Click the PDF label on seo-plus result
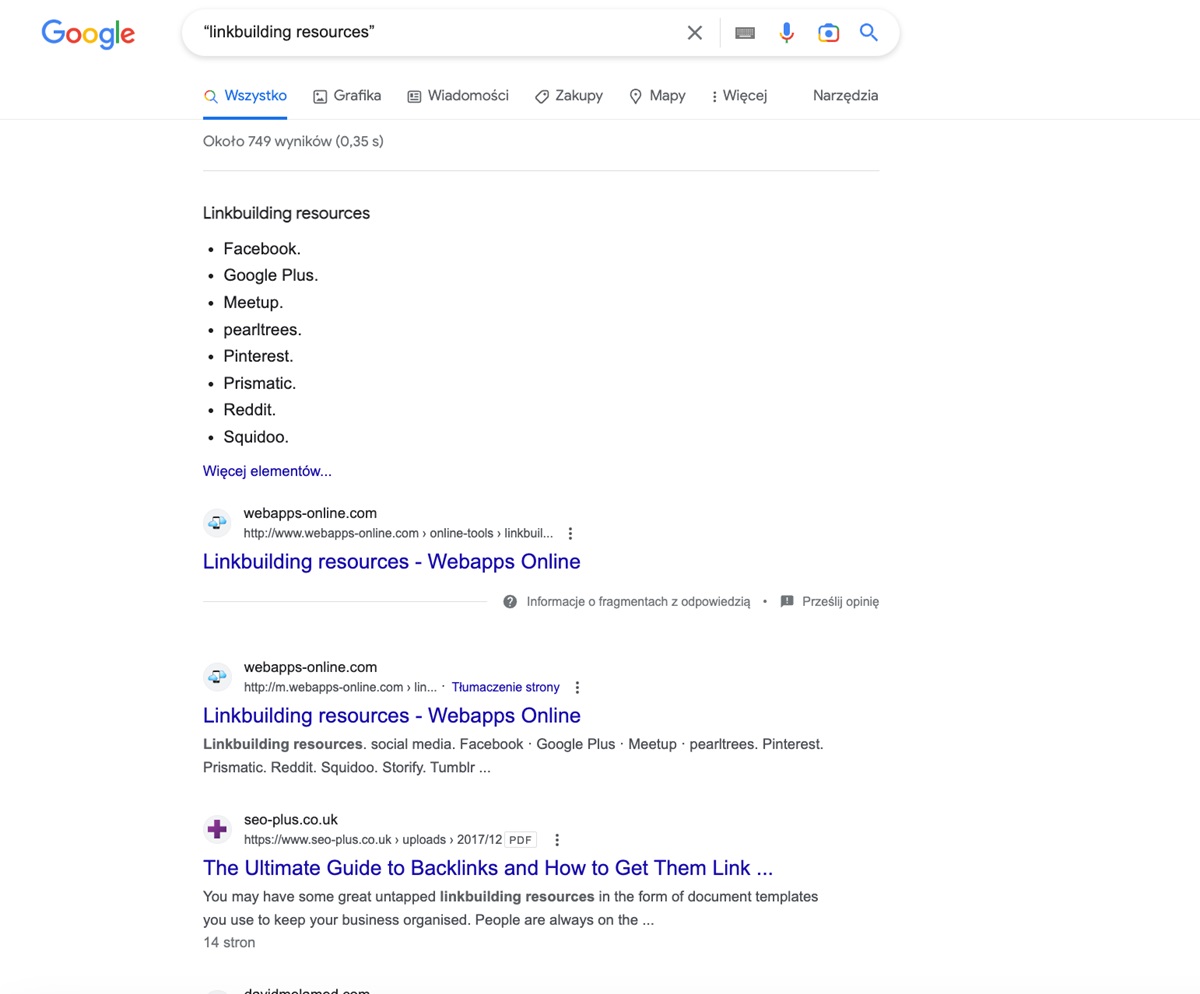 520,840
